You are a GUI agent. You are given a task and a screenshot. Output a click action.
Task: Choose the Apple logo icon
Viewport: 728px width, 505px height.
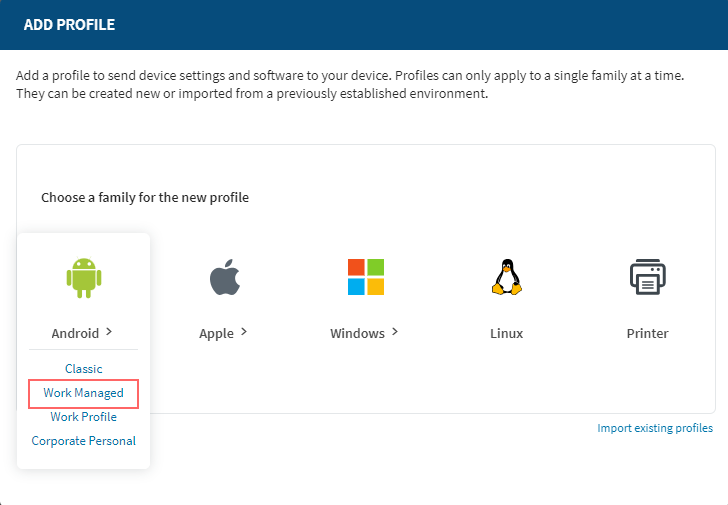tap(225, 277)
